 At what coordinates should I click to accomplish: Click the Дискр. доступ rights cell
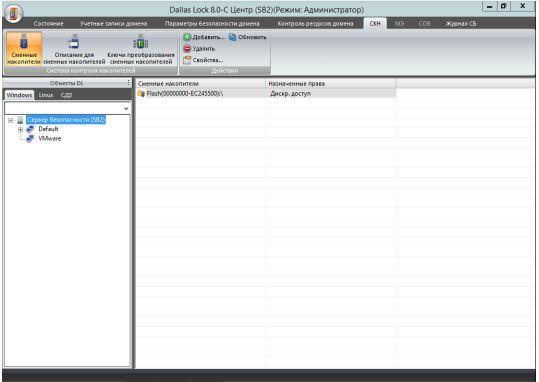331,94
